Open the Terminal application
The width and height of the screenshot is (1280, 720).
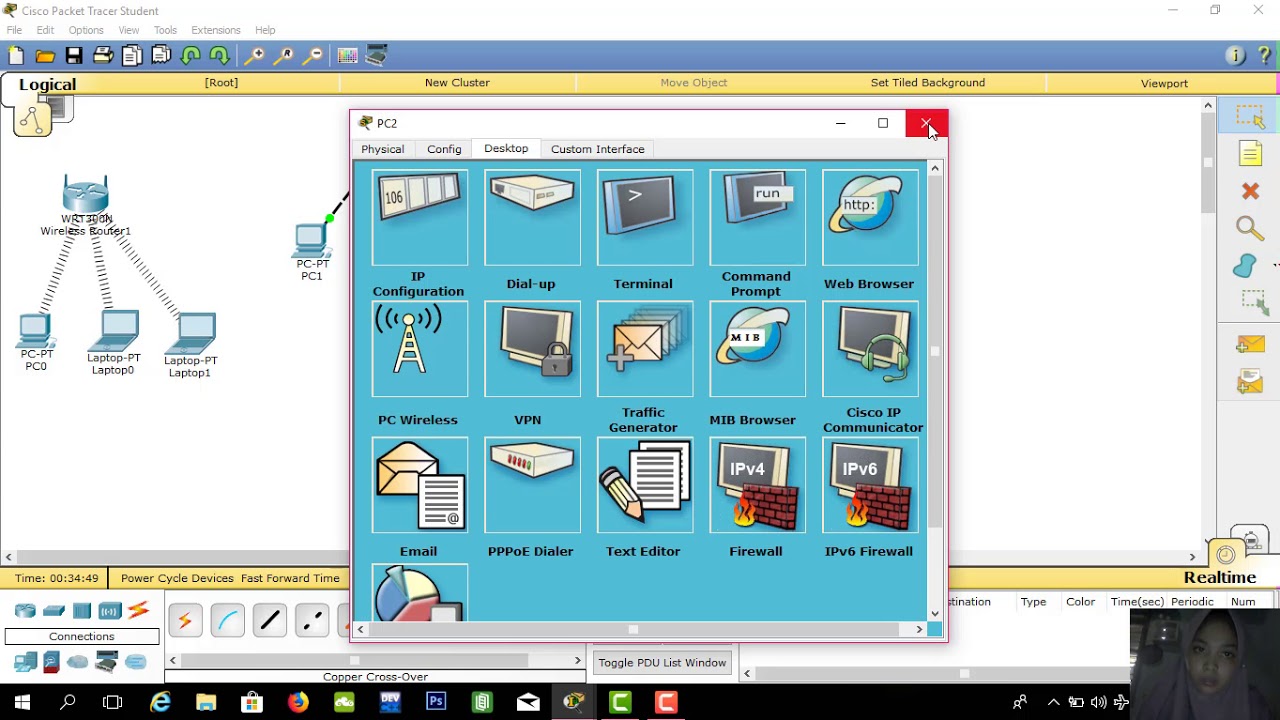pyautogui.click(x=645, y=218)
